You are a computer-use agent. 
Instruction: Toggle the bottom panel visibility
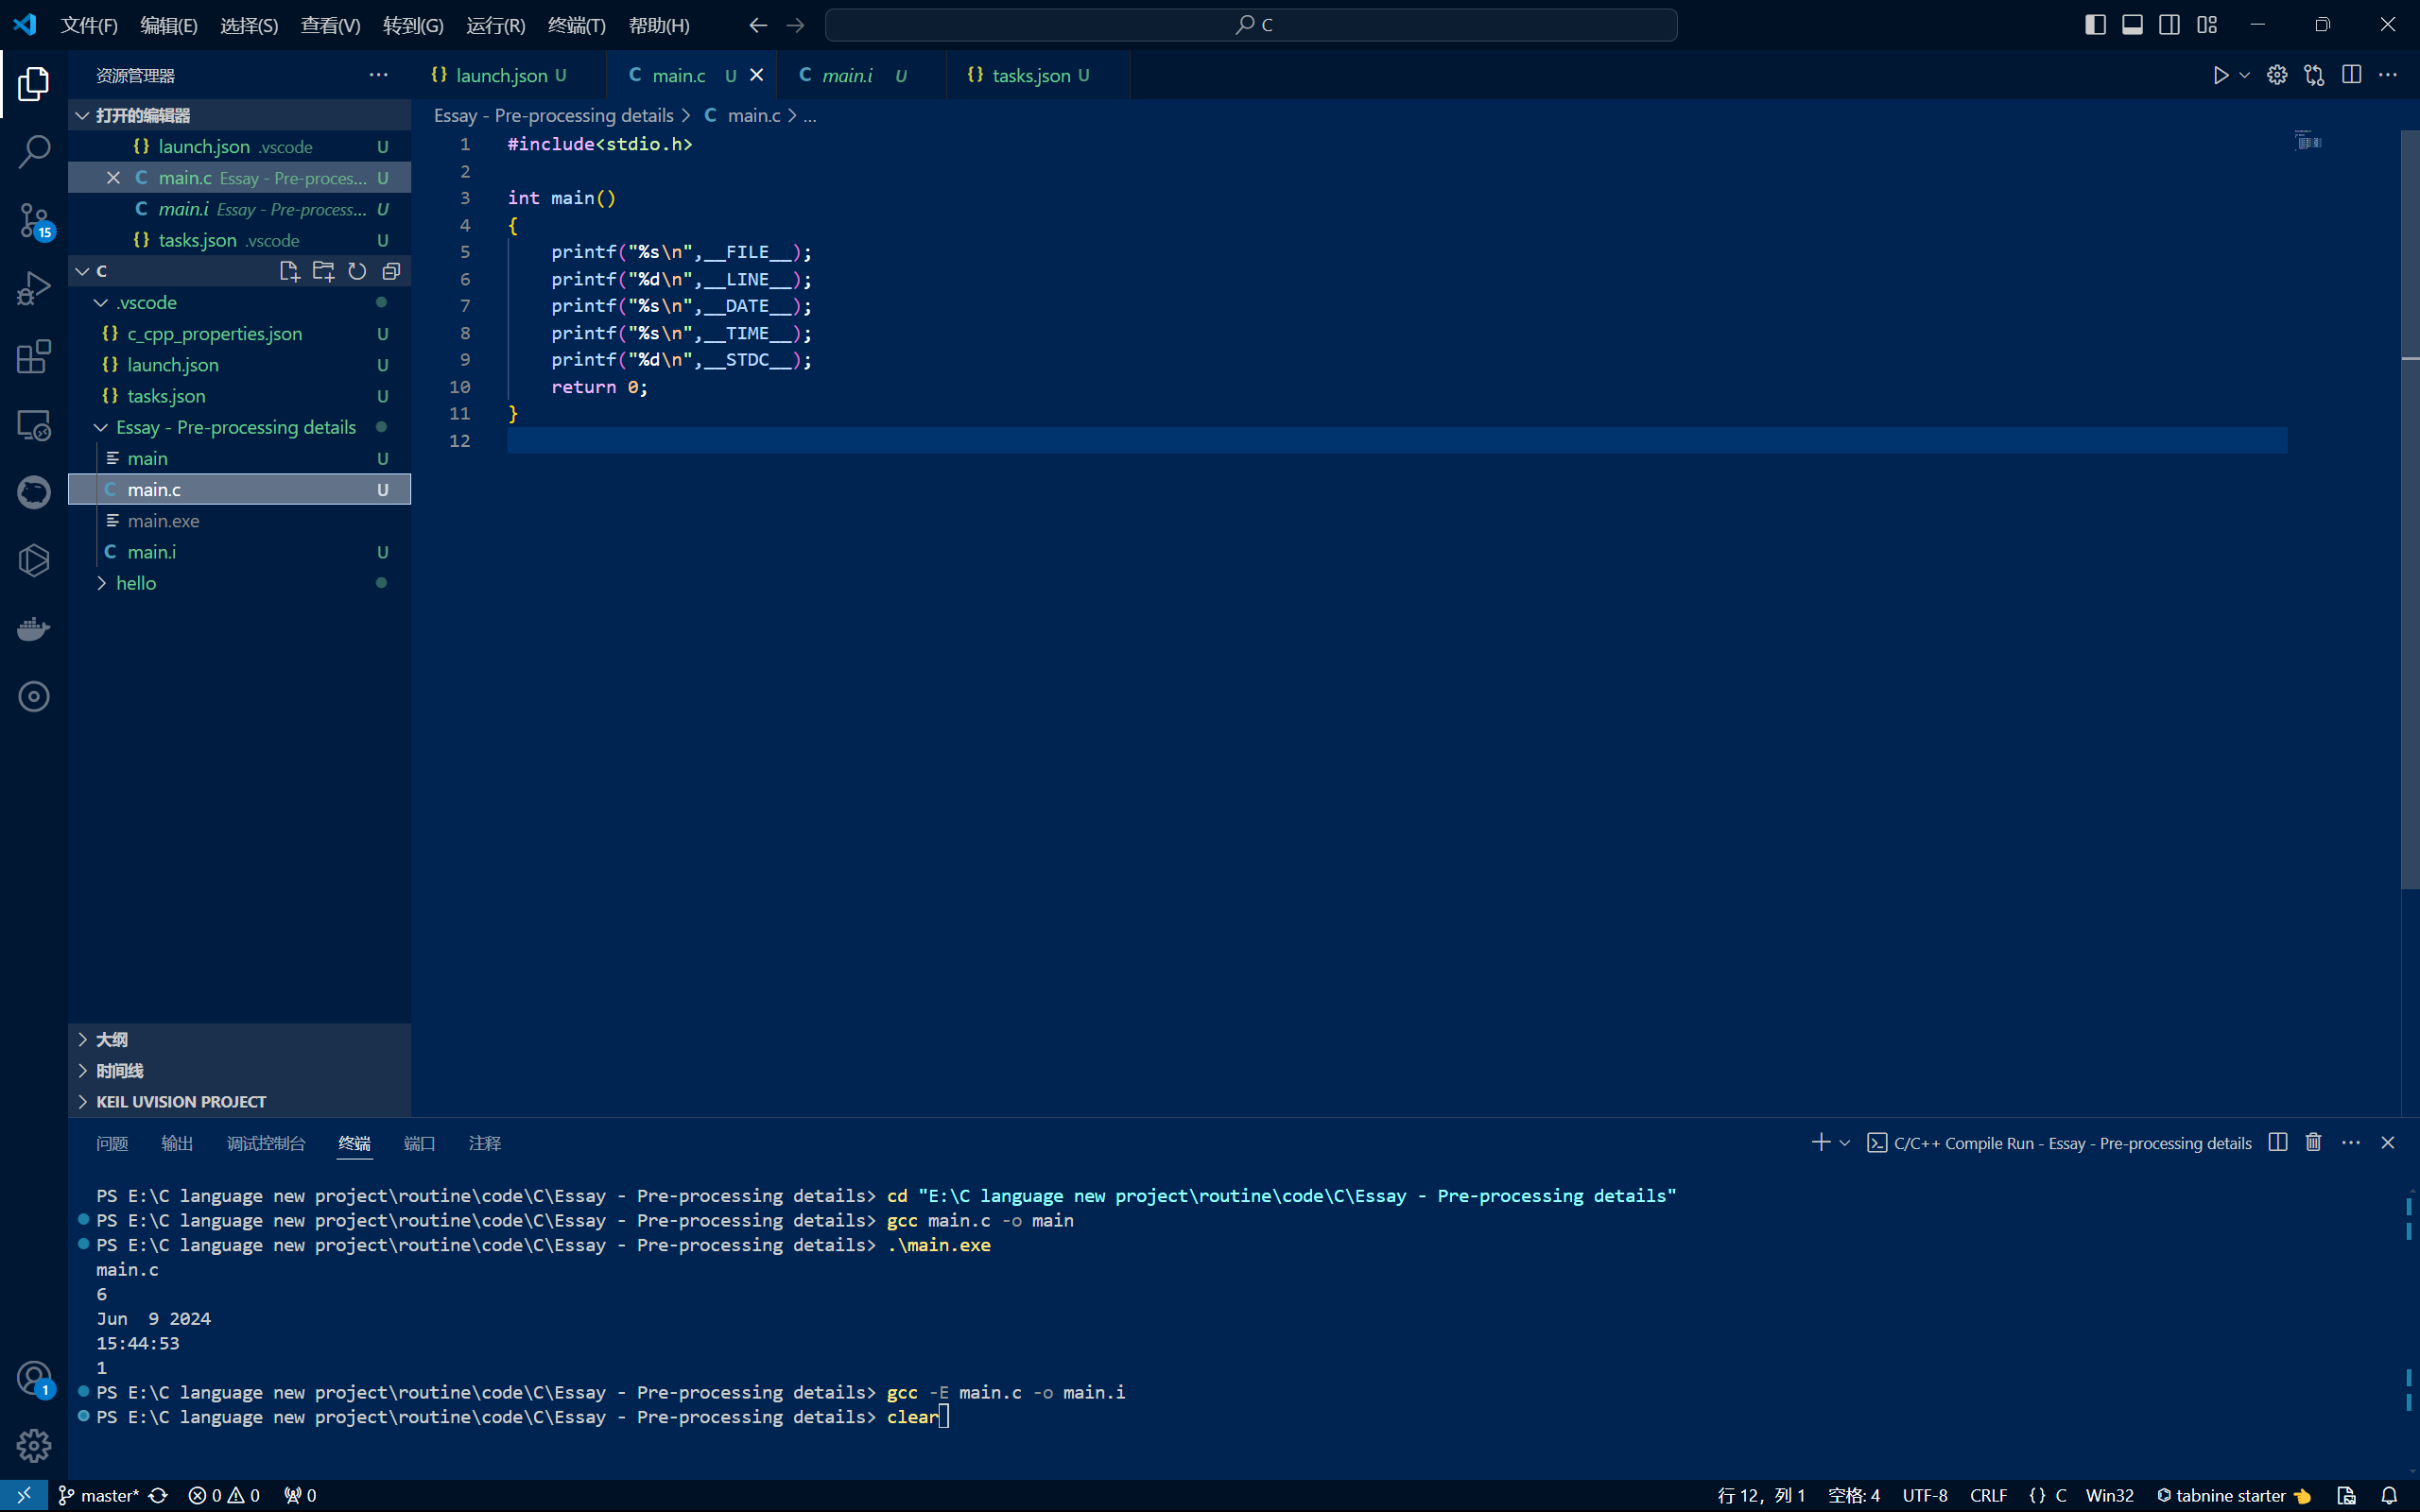point(2132,25)
